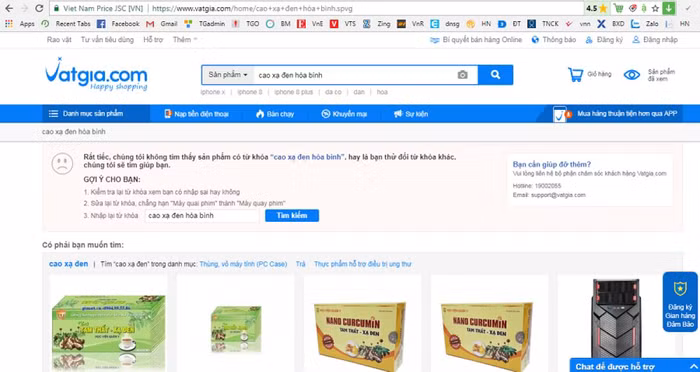Open the first Nano Curcumin box thumbnail
Image resolution: width=700 pixels, height=372 pixels.
pyautogui.click(x=361, y=336)
